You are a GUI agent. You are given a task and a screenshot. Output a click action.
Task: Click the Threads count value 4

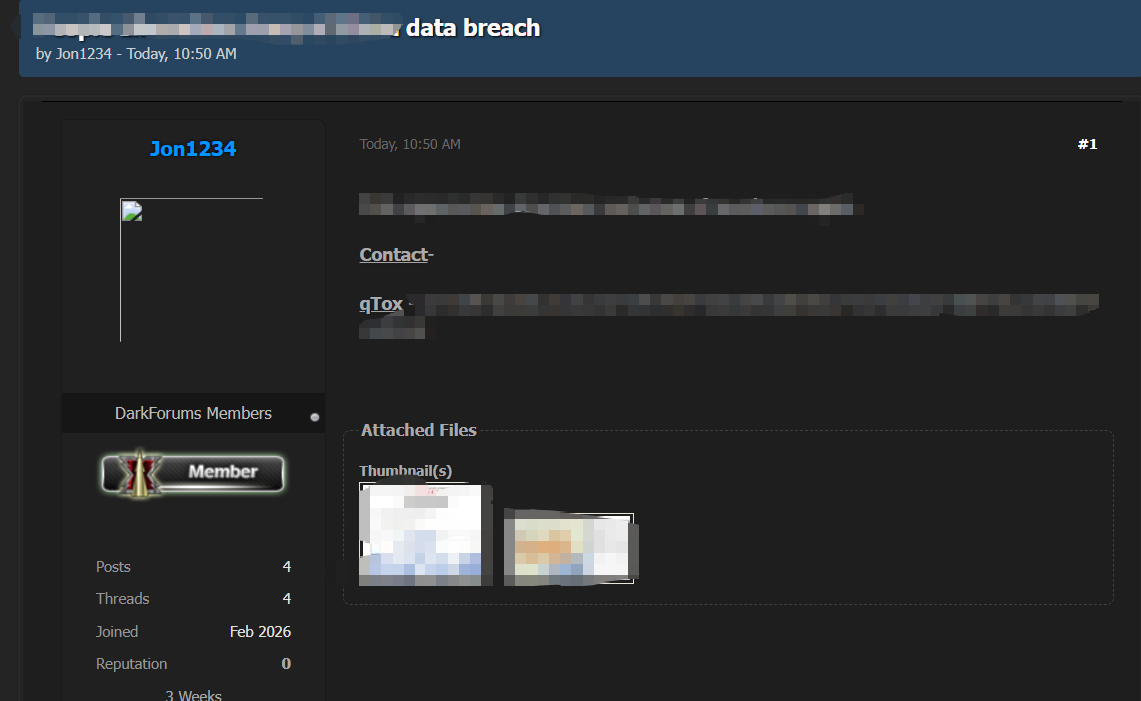[x=286, y=599]
